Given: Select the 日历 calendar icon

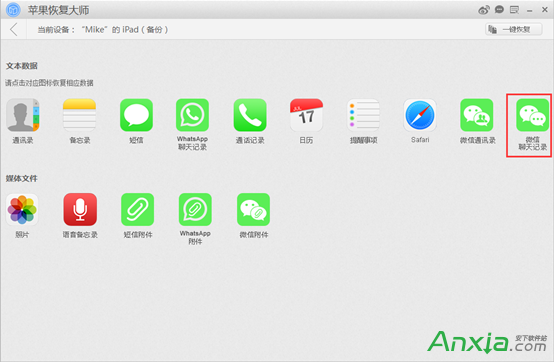Looking at the screenshot, I should 306,115.
